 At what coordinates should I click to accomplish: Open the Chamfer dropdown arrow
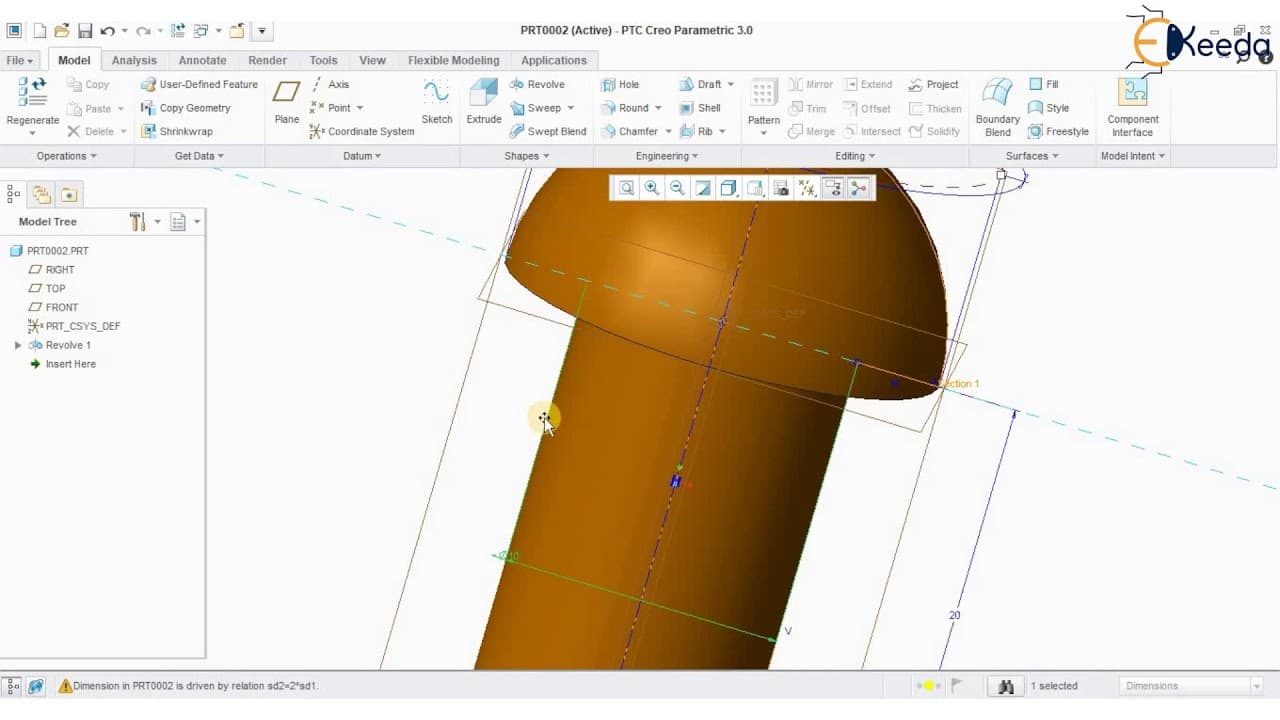(668, 131)
